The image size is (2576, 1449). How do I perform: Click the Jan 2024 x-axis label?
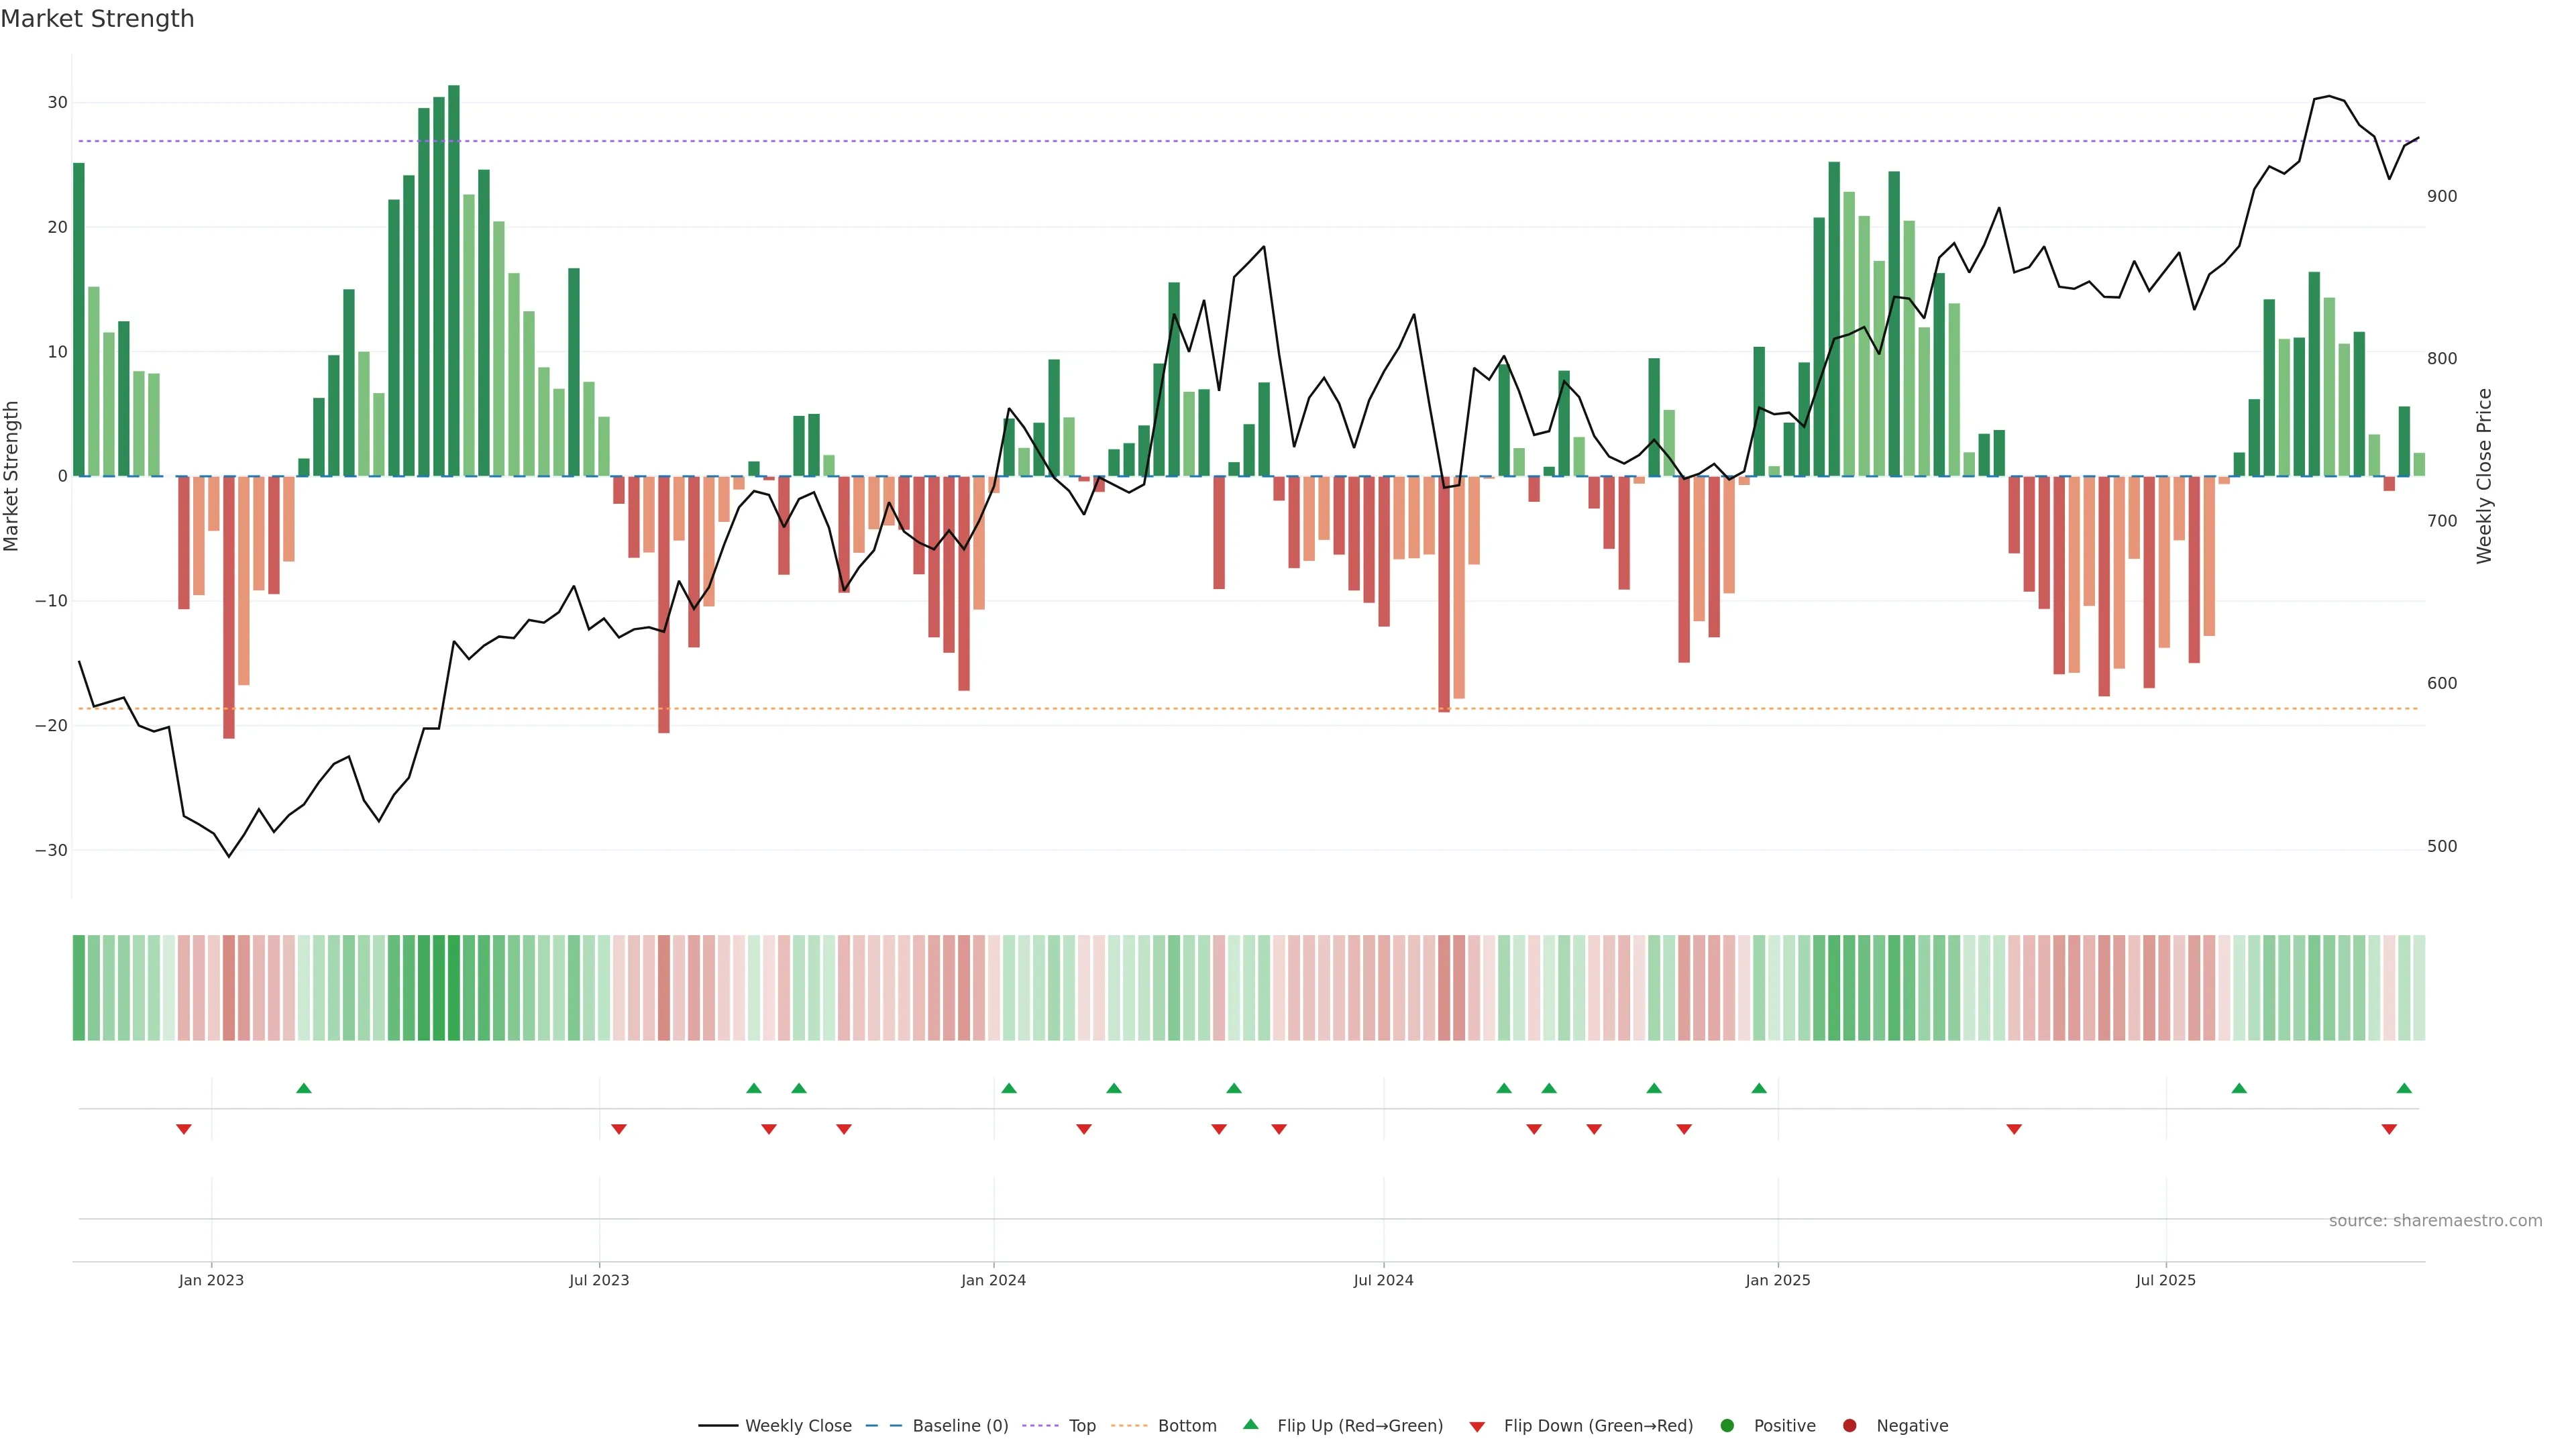(x=993, y=1280)
